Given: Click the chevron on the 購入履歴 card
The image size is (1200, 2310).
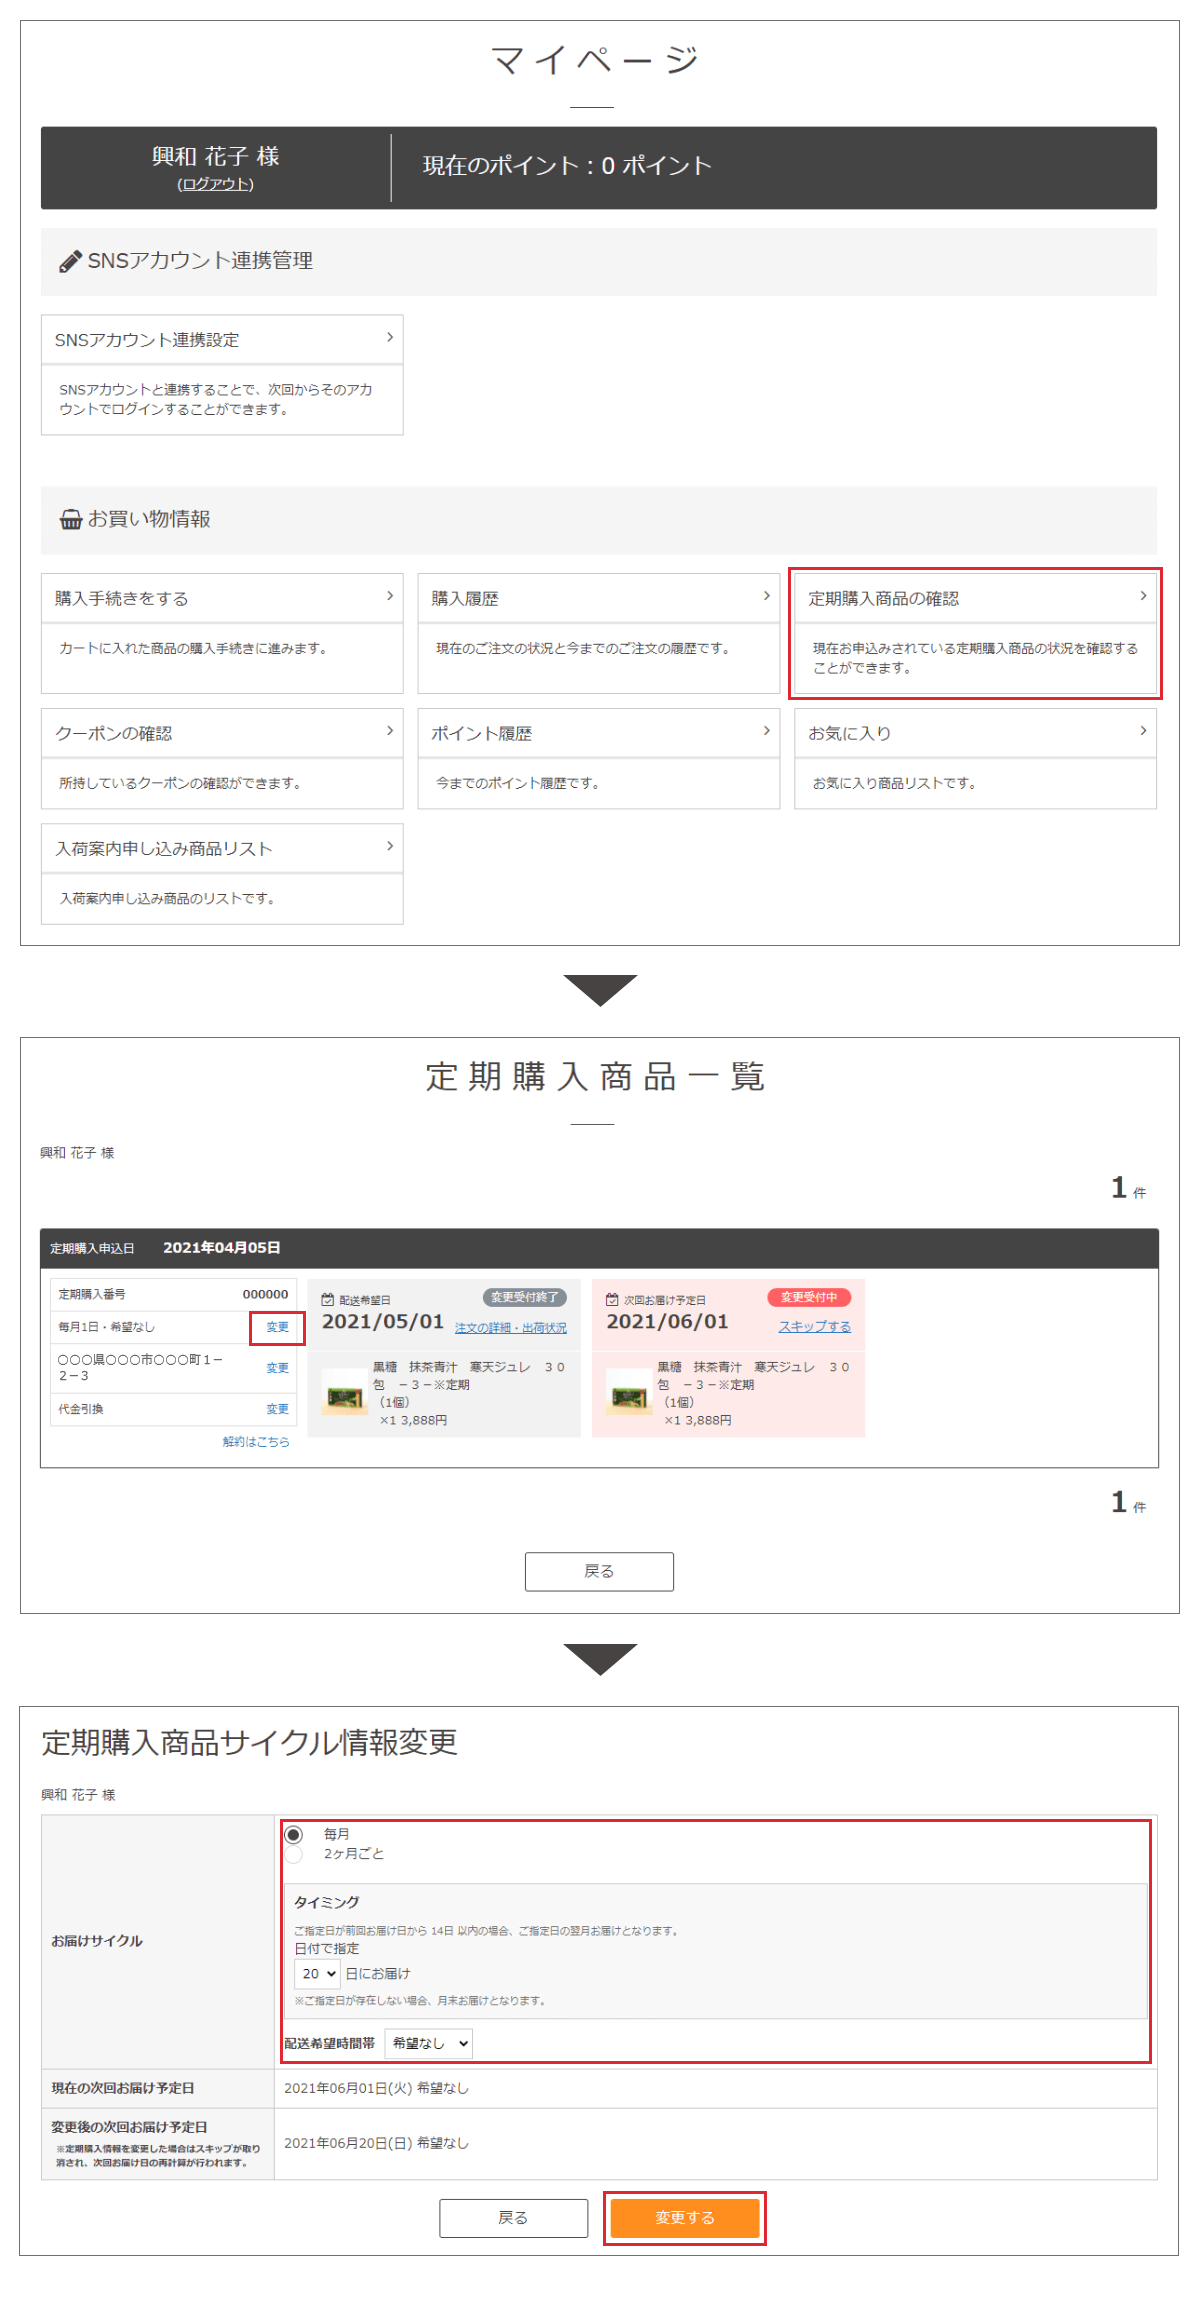Looking at the screenshot, I should pos(767,596).
